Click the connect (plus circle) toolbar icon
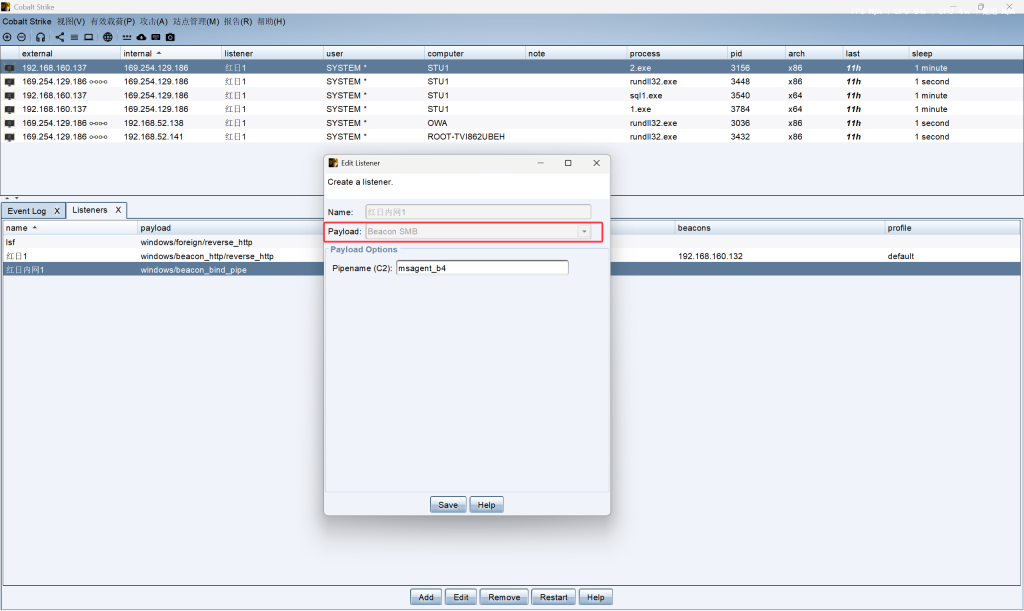 pos(7,37)
